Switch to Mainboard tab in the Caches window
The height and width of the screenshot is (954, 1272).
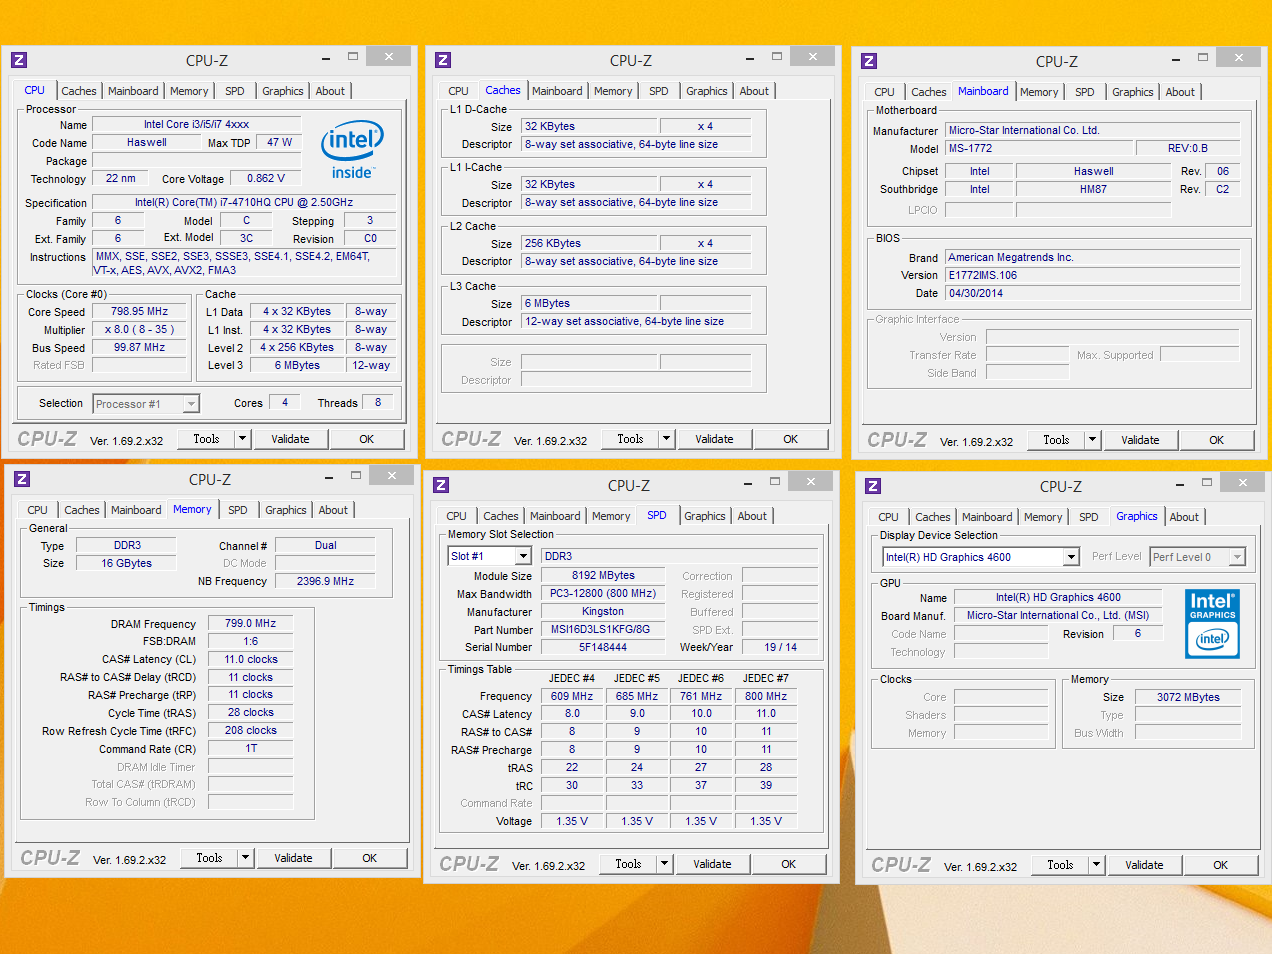point(557,91)
